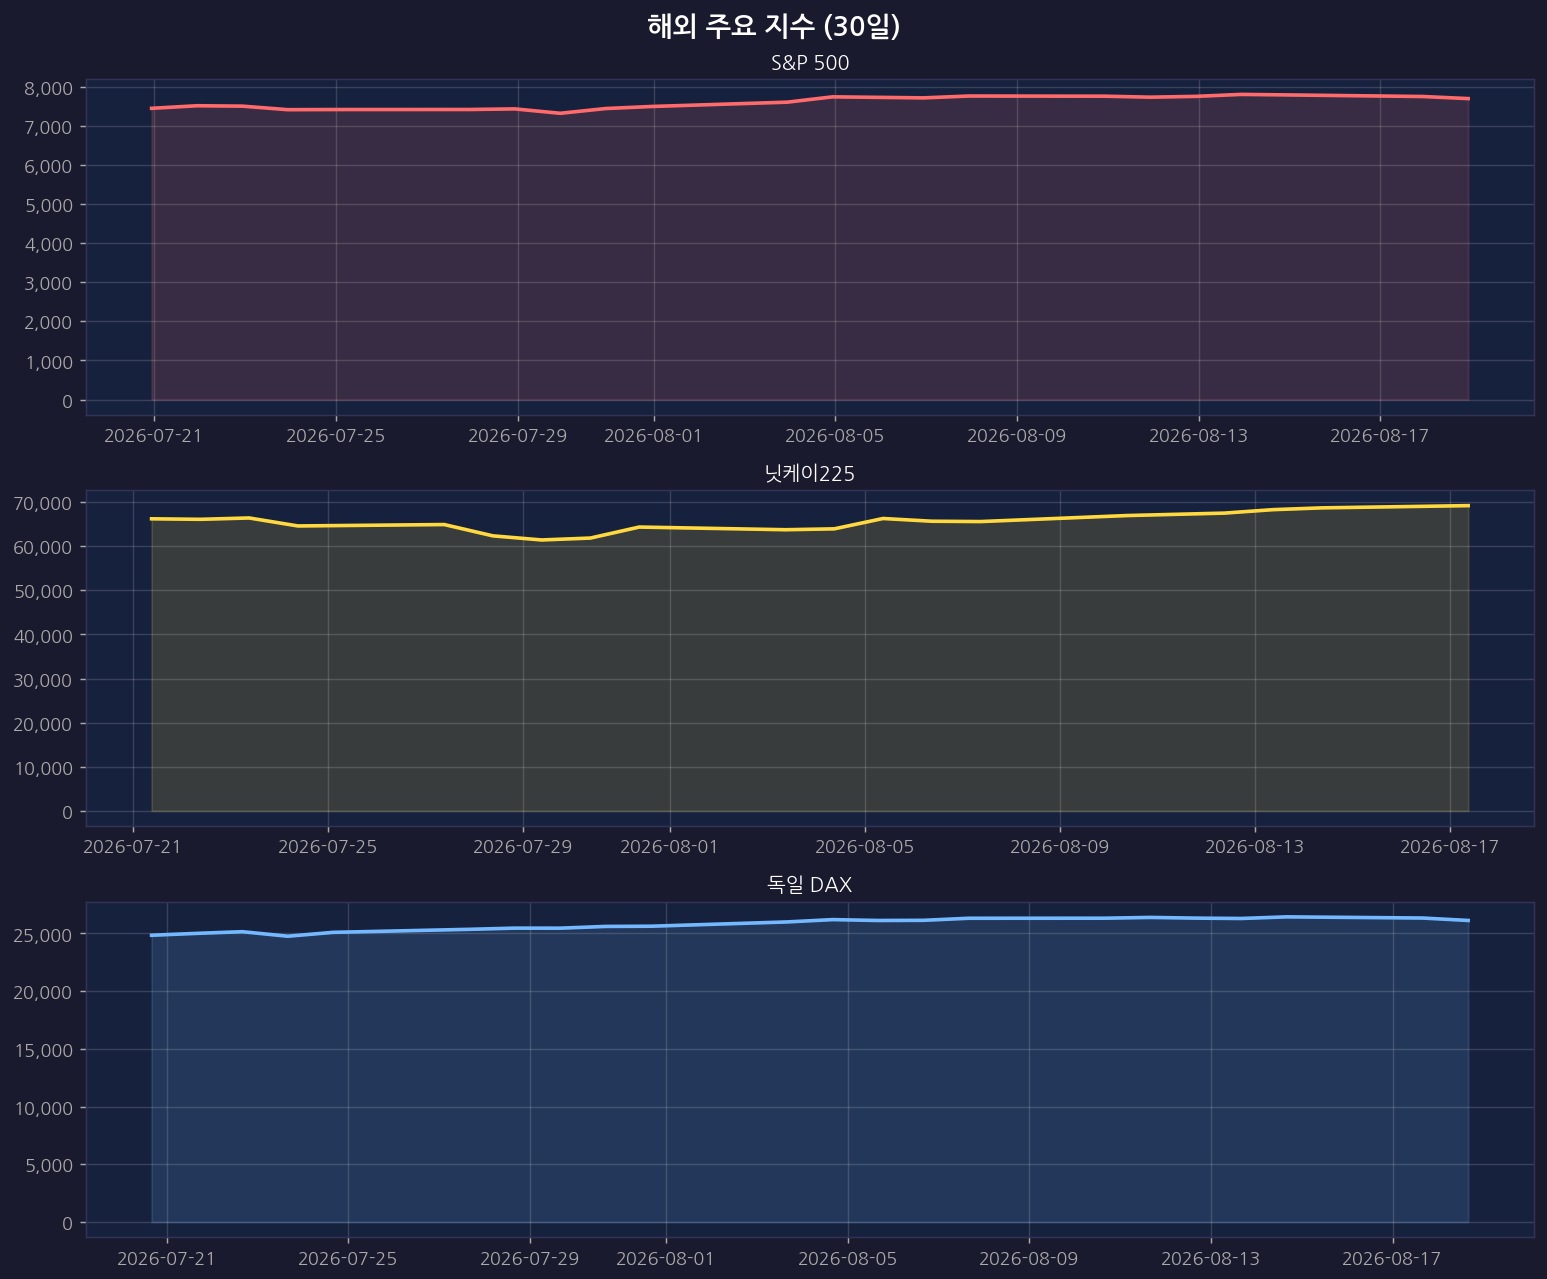This screenshot has width=1547, height=1279.
Task: Click the 30,000 tick on 닛케이225 axis
Action: point(45,680)
